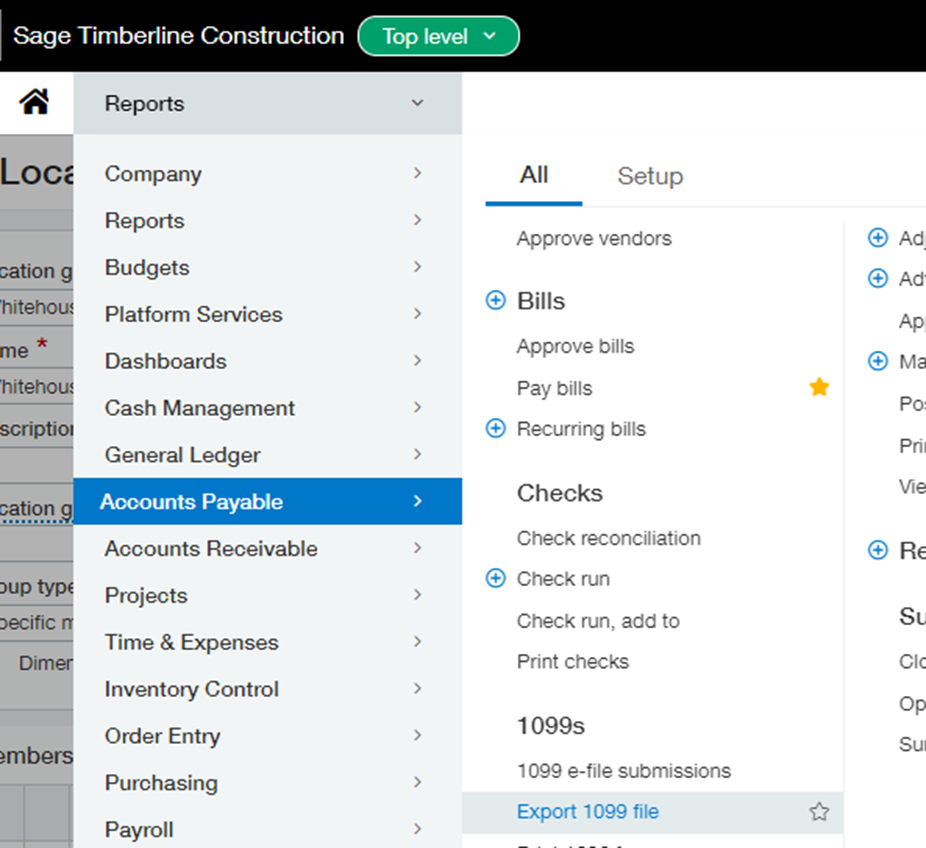The width and height of the screenshot is (926, 848).
Task: Go to the home icon
Action: tap(35, 102)
